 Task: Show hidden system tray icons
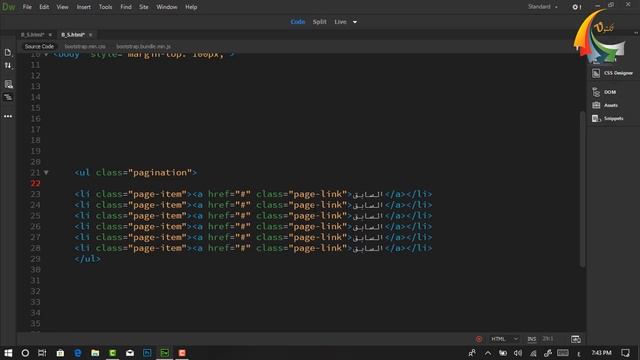coord(488,353)
